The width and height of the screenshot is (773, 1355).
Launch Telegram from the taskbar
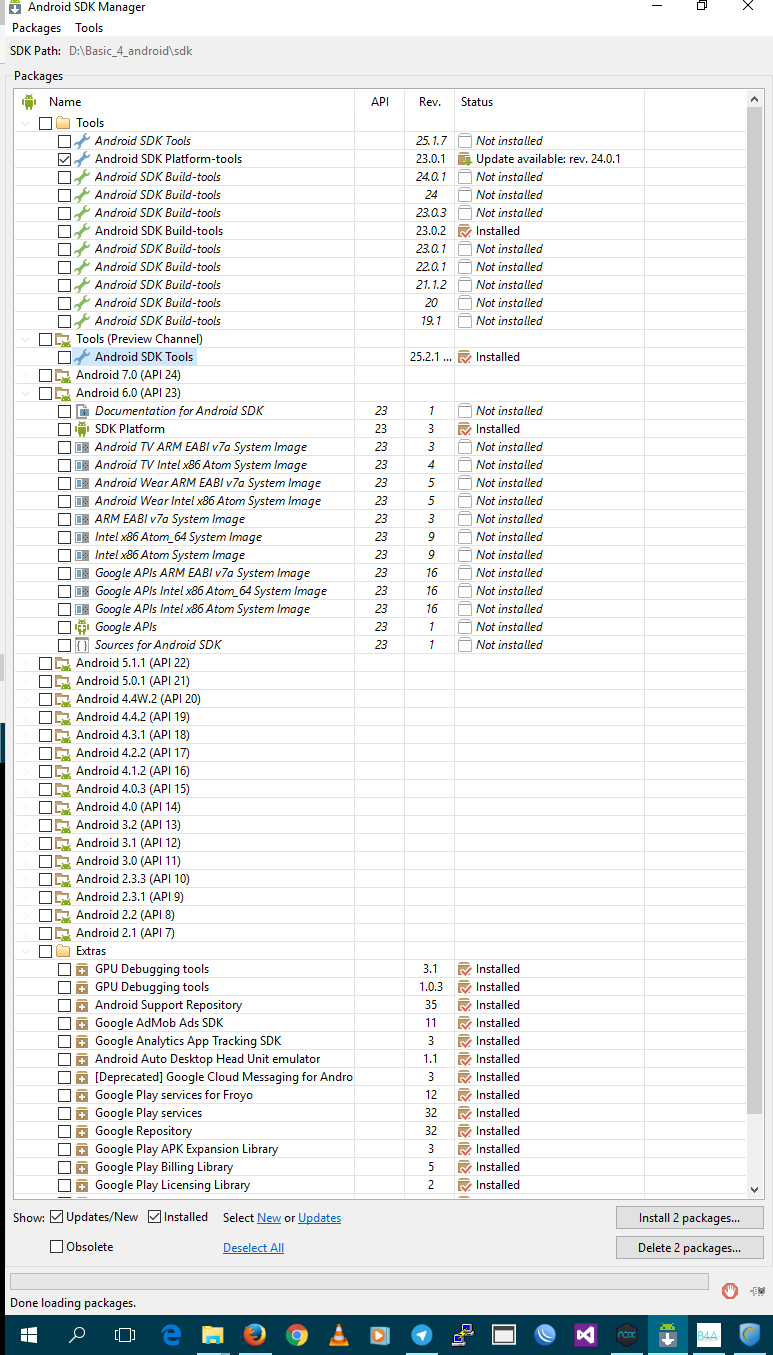[421, 1335]
